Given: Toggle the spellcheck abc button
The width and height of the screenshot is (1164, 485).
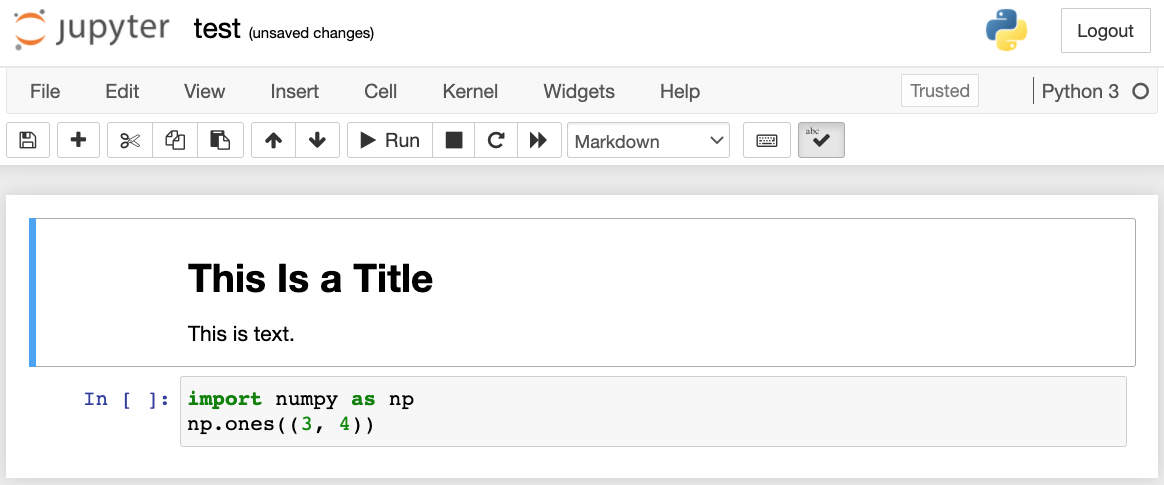Looking at the screenshot, I should 821,141.
